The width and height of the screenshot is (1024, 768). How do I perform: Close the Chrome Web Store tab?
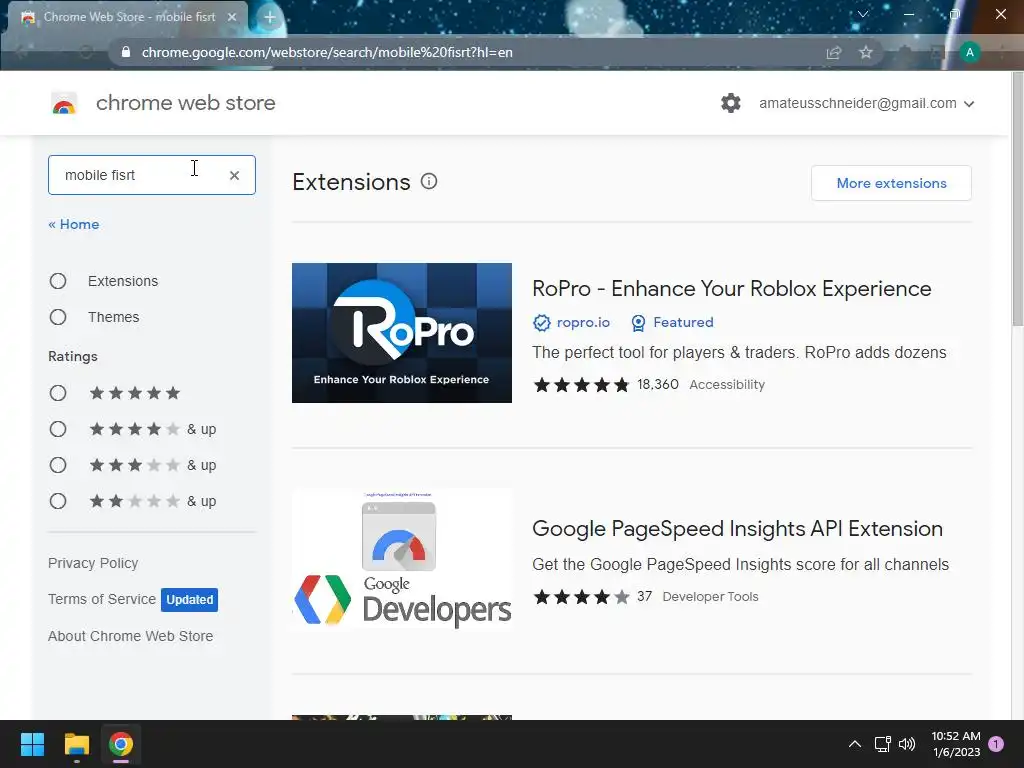(232, 17)
